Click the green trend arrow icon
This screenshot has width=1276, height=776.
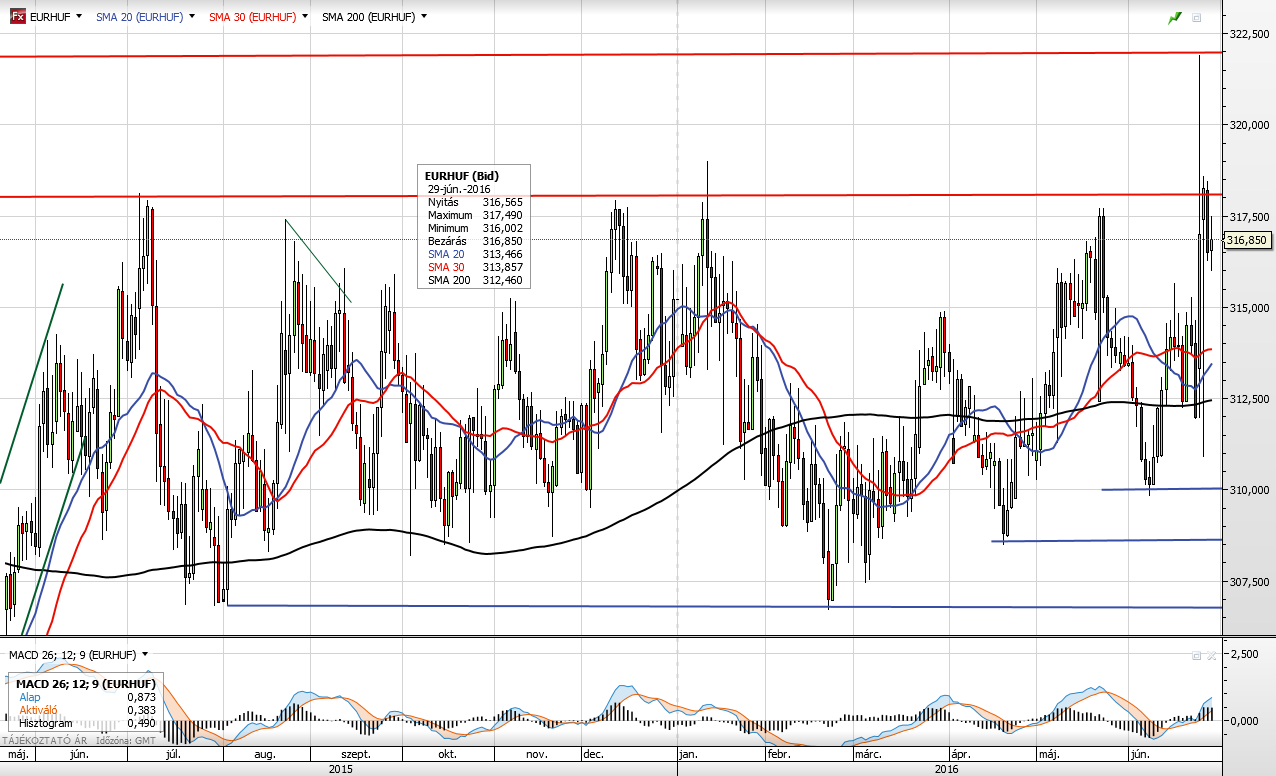pyautogui.click(x=1175, y=18)
